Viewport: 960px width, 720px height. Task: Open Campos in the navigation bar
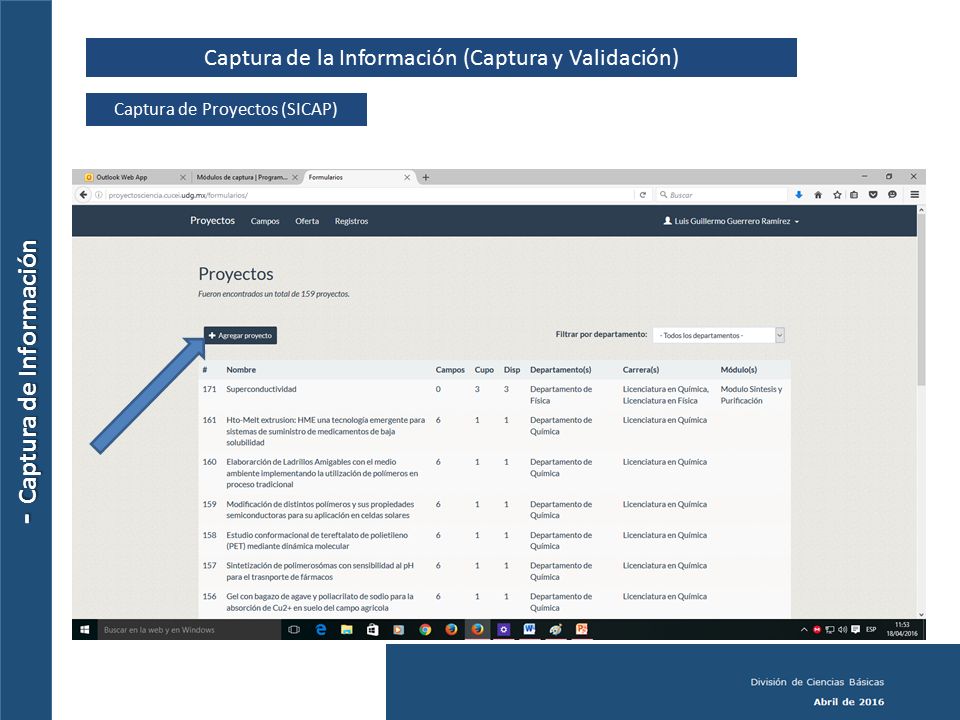(x=265, y=221)
